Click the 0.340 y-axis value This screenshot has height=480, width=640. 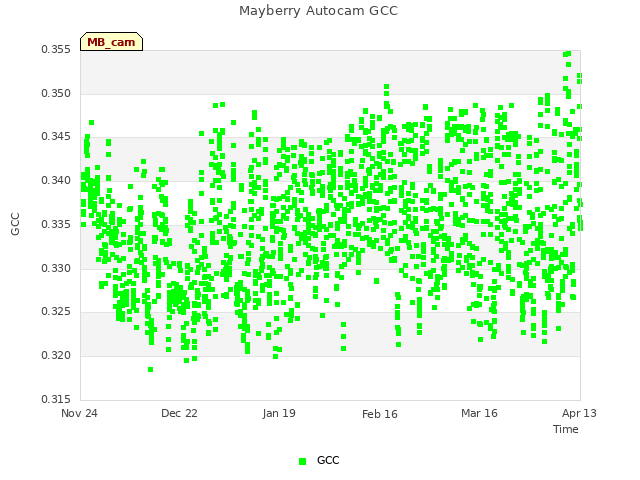(56, 180)
